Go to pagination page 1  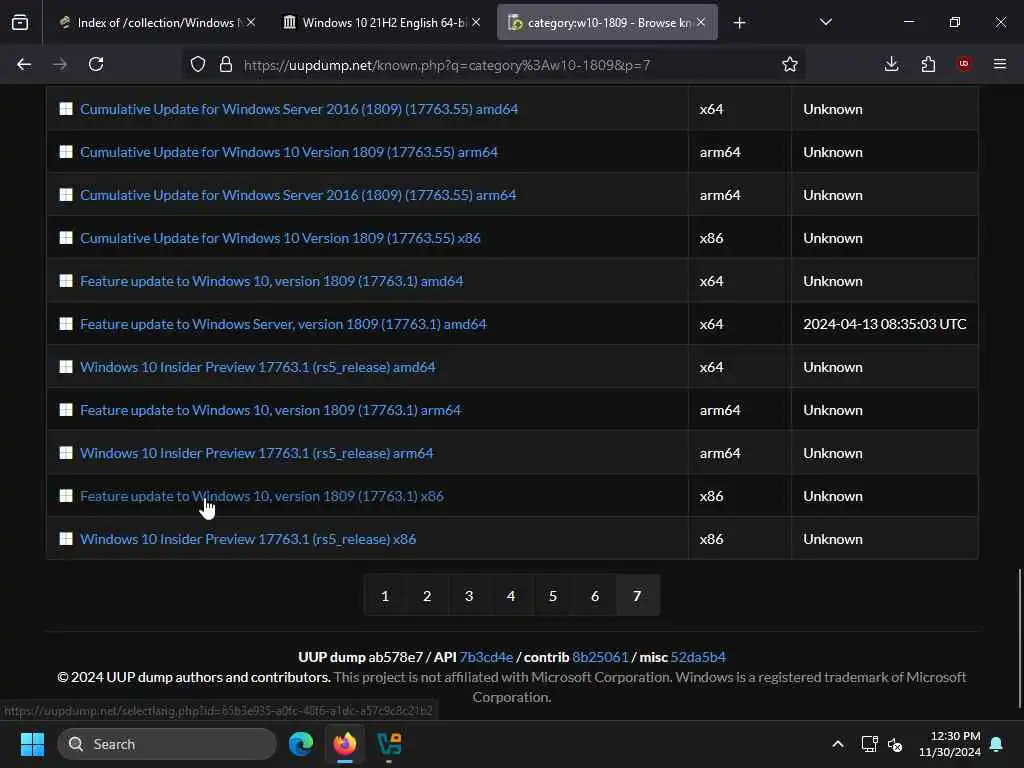385,596
